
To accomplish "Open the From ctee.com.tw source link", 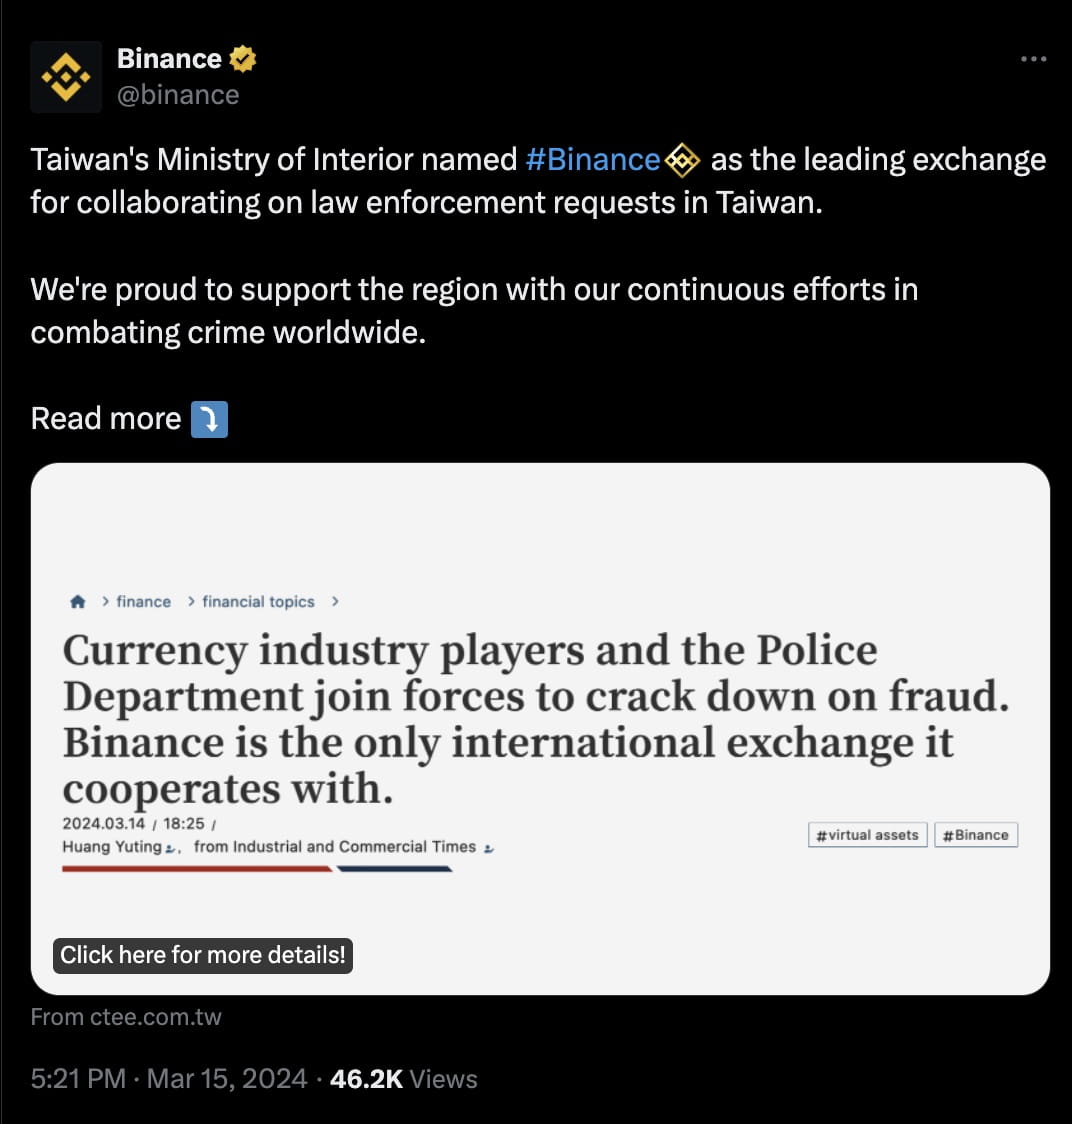I will (126, 1016).
